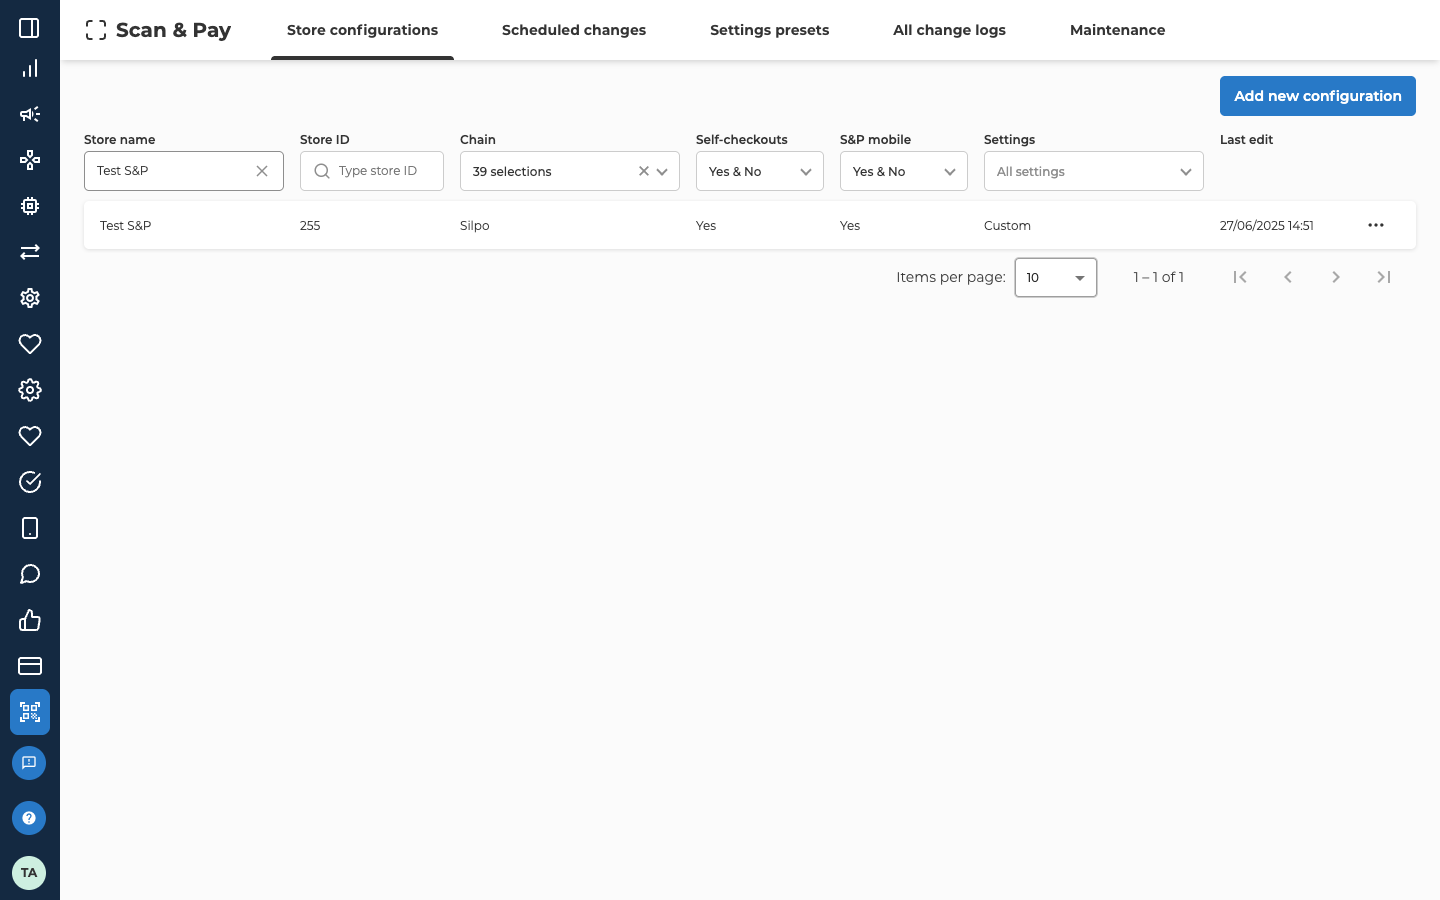Viewport: 1440px width, 900px height.
Task: Switch to Store configurations tab
Action: click(362, 30)
